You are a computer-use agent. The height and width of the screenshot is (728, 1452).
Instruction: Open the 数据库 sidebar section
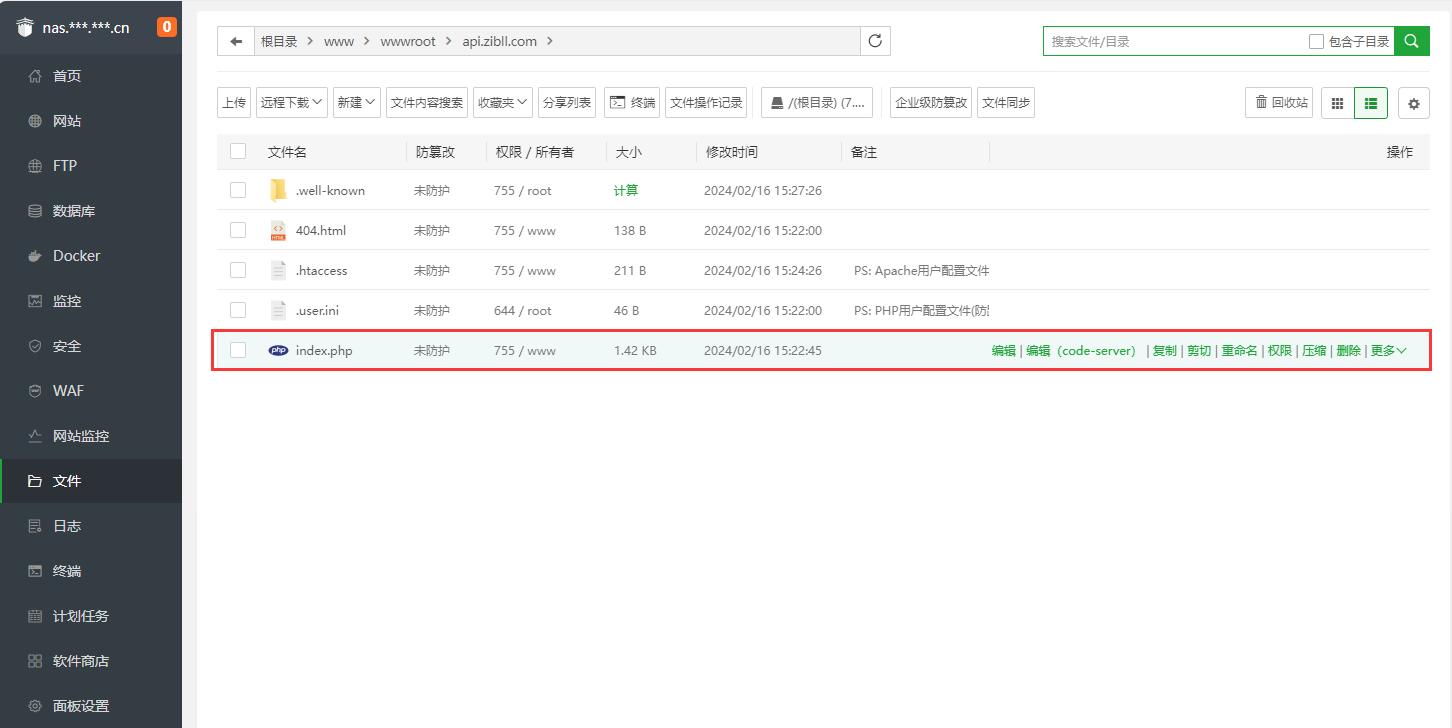click(x=91, y=211)
